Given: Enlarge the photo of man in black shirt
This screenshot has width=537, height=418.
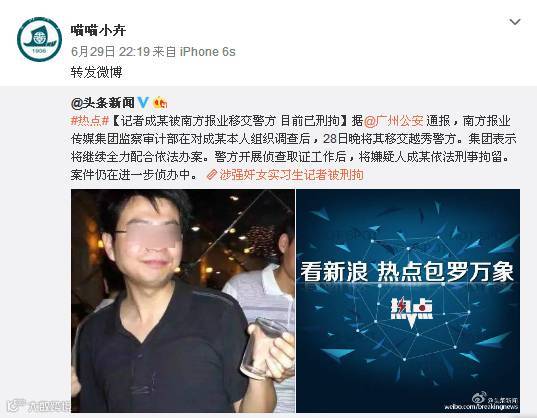Looking at the screenshot, I should coord(183,301).
